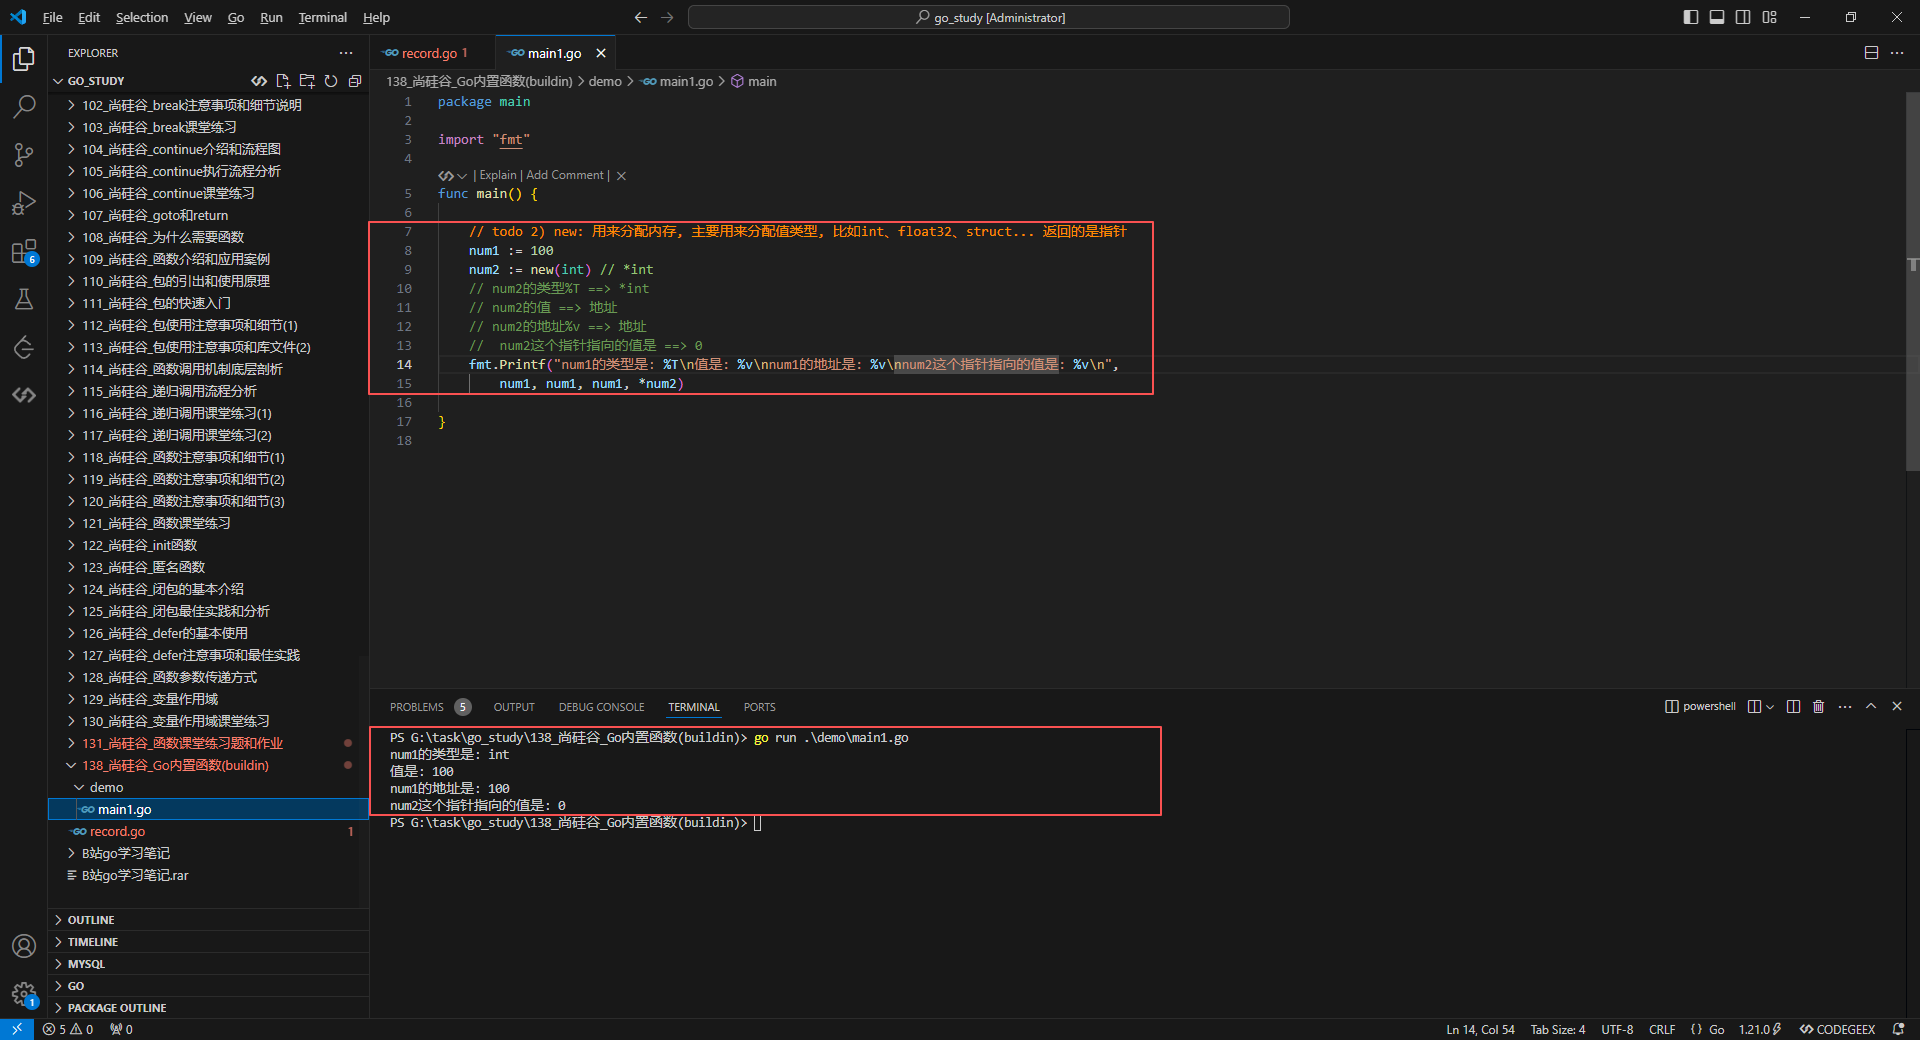Expand the OUTLINE section
1920x1040 pixels.
tap(209, 920)
